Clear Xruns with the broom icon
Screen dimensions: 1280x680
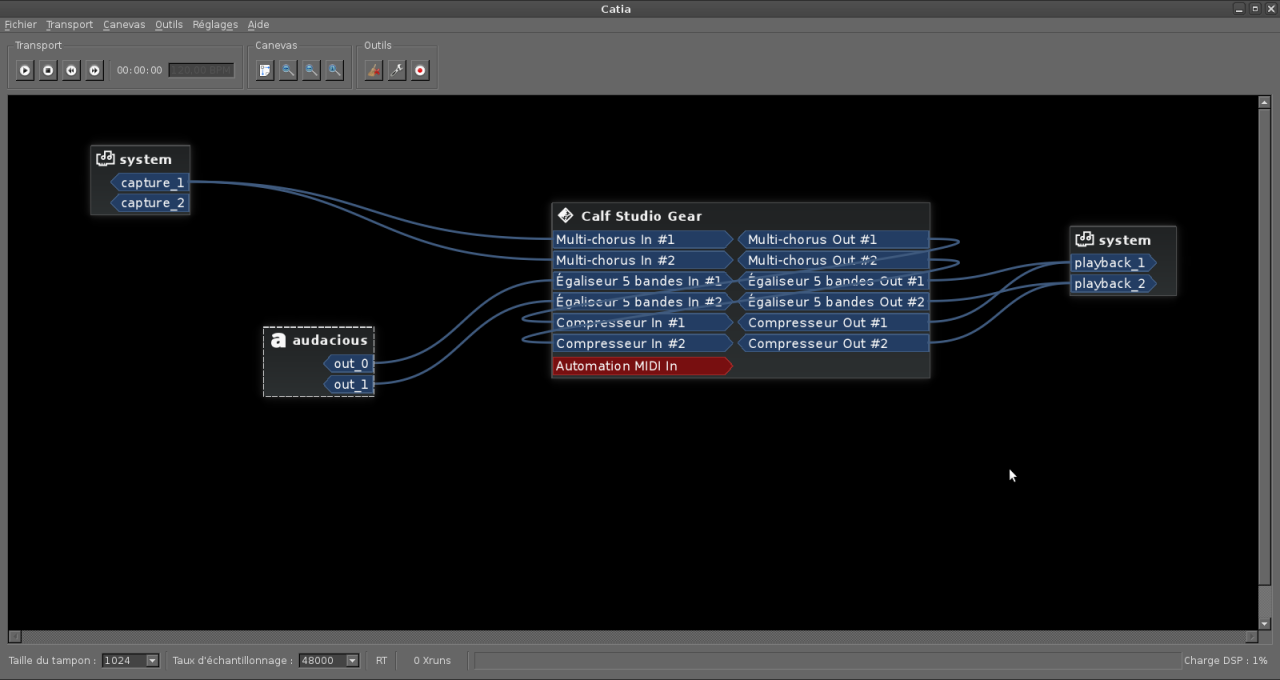[374, 70]
